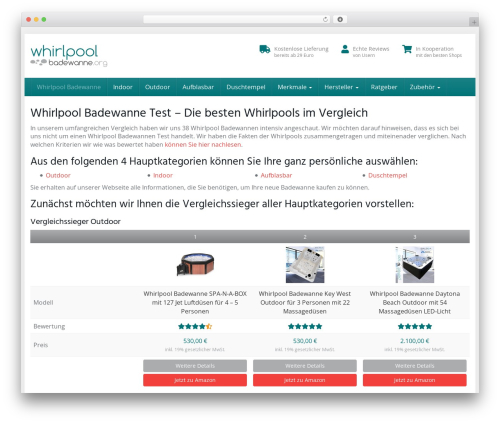
Task: Click the Kostenlose Lieferung text
Action: [x=301, y=49]
